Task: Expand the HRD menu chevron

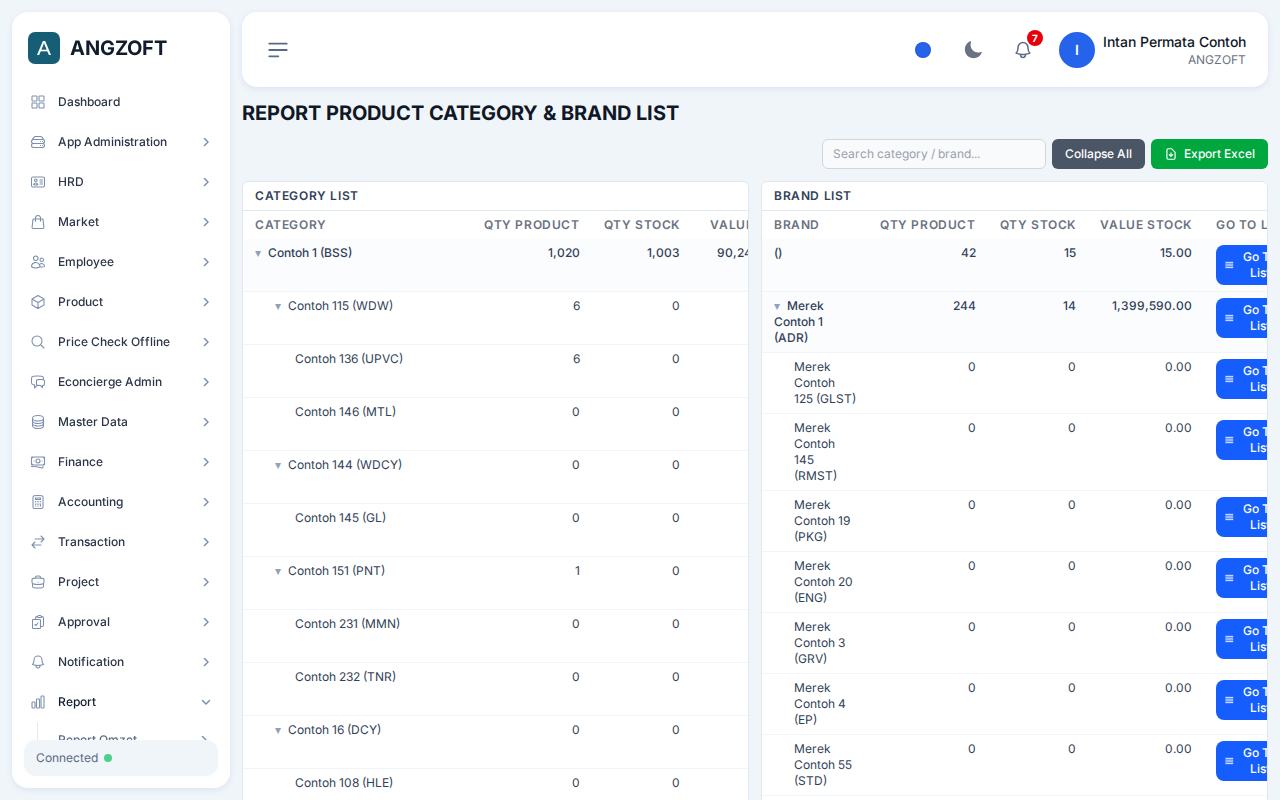Action: (206, 182)
